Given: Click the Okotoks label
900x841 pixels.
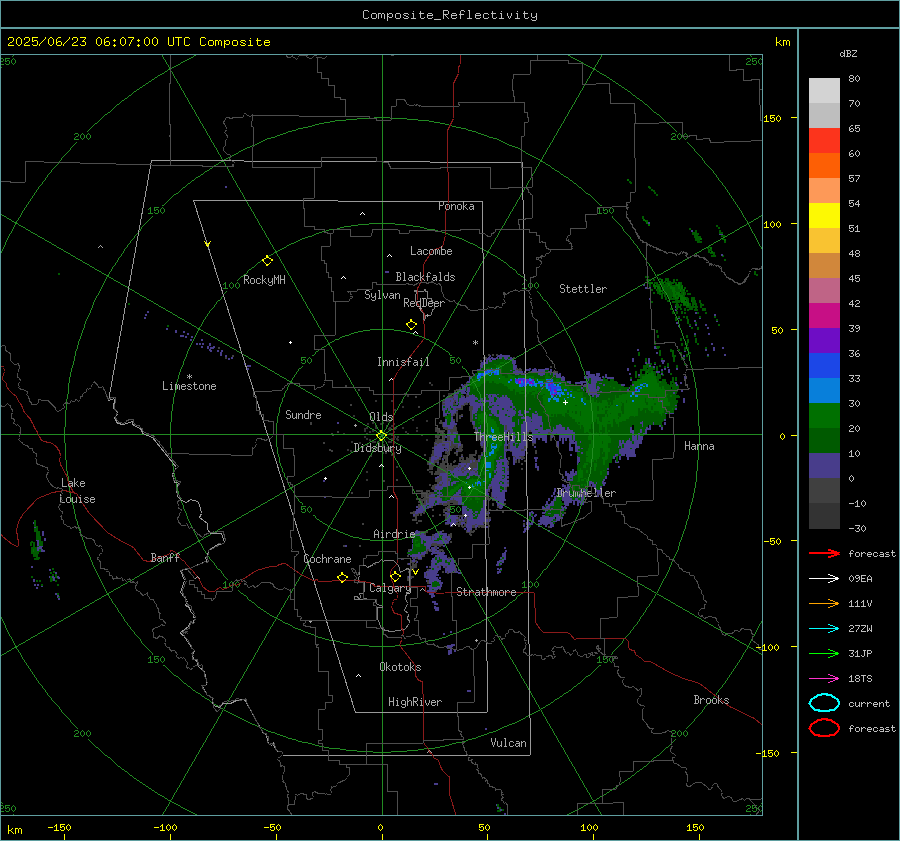Looking at the screenshot, I should tap(400, 667).
